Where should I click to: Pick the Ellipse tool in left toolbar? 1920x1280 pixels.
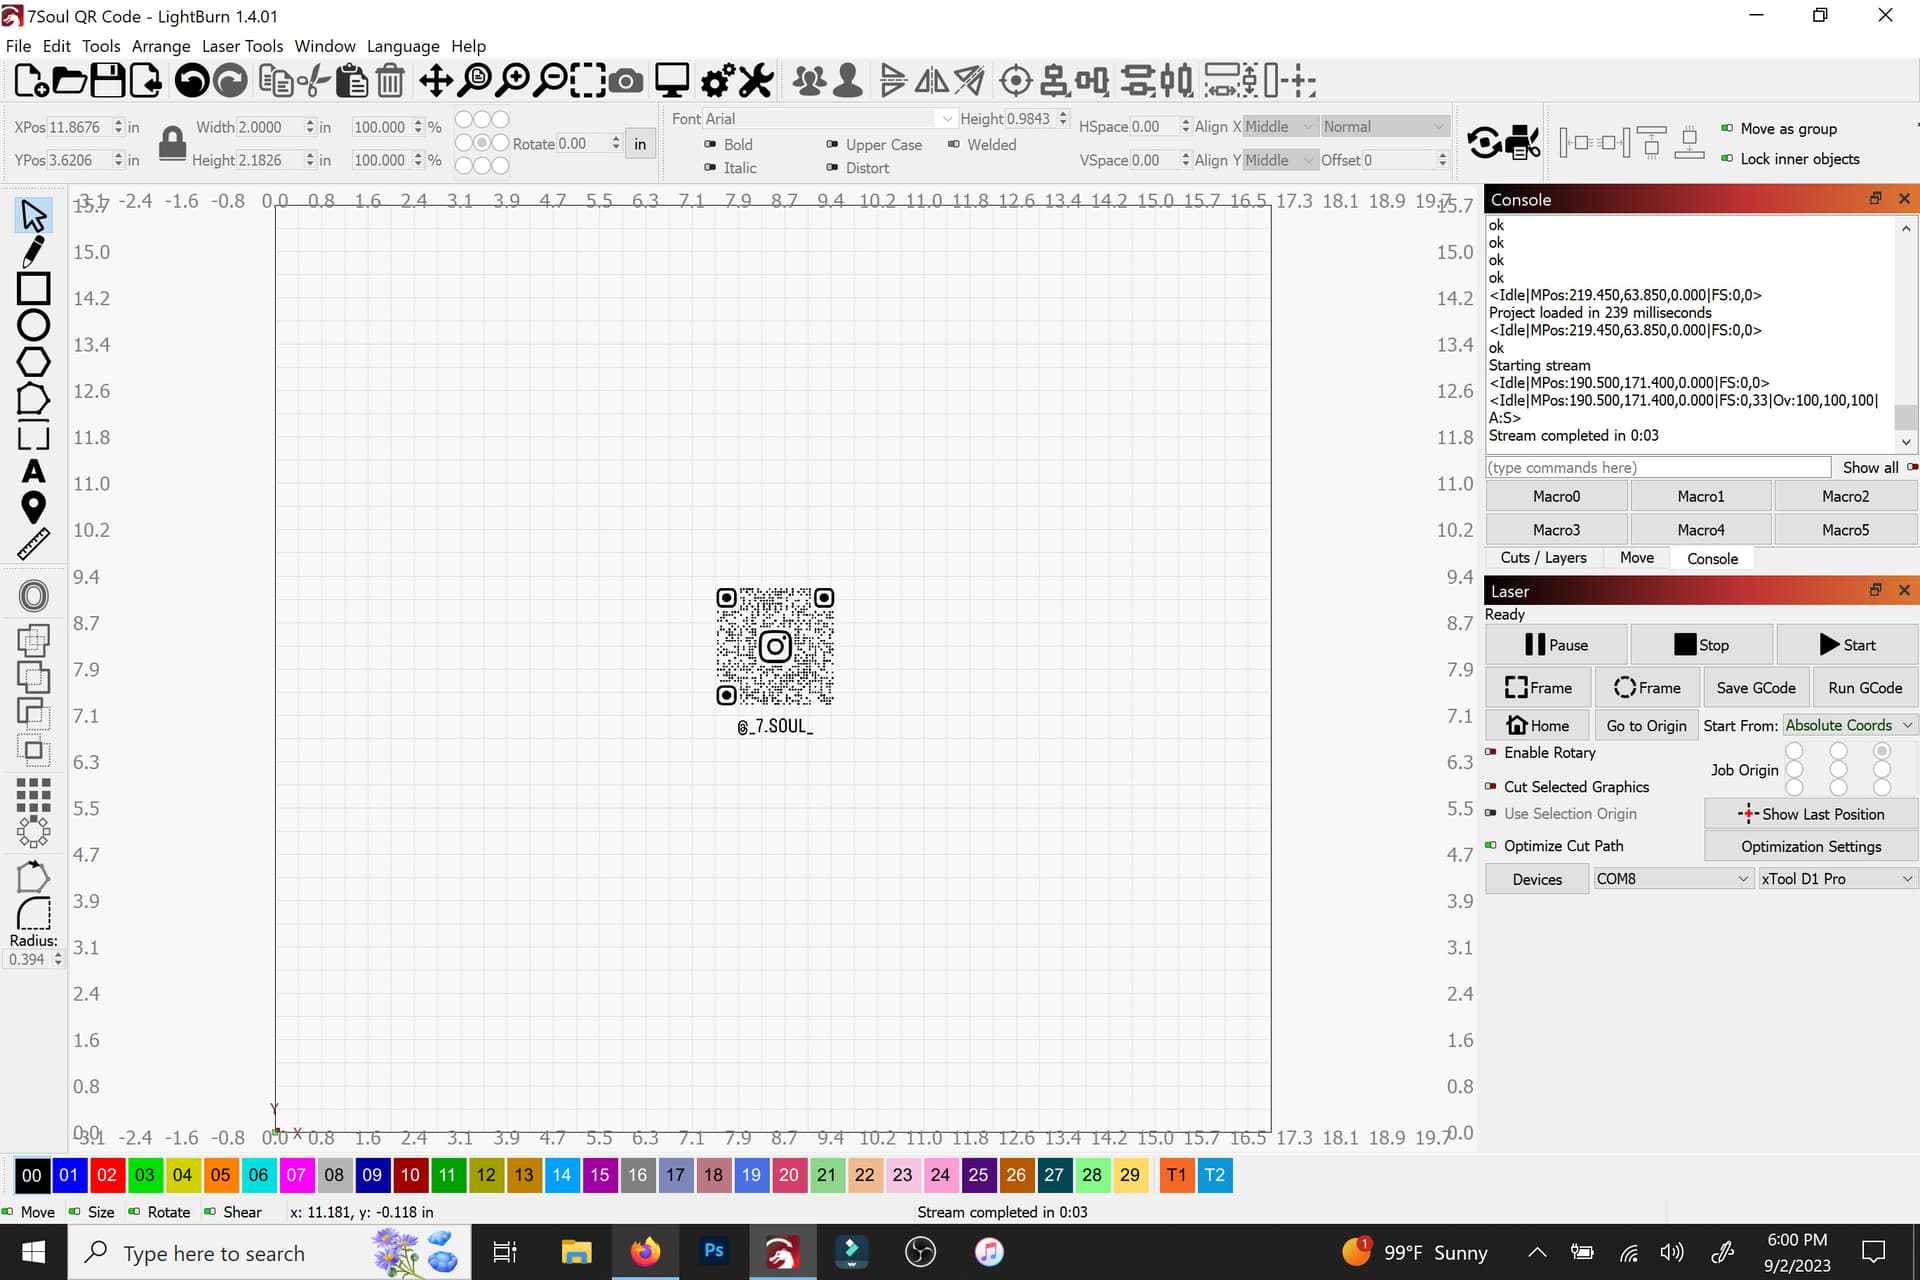coord(33,325)
